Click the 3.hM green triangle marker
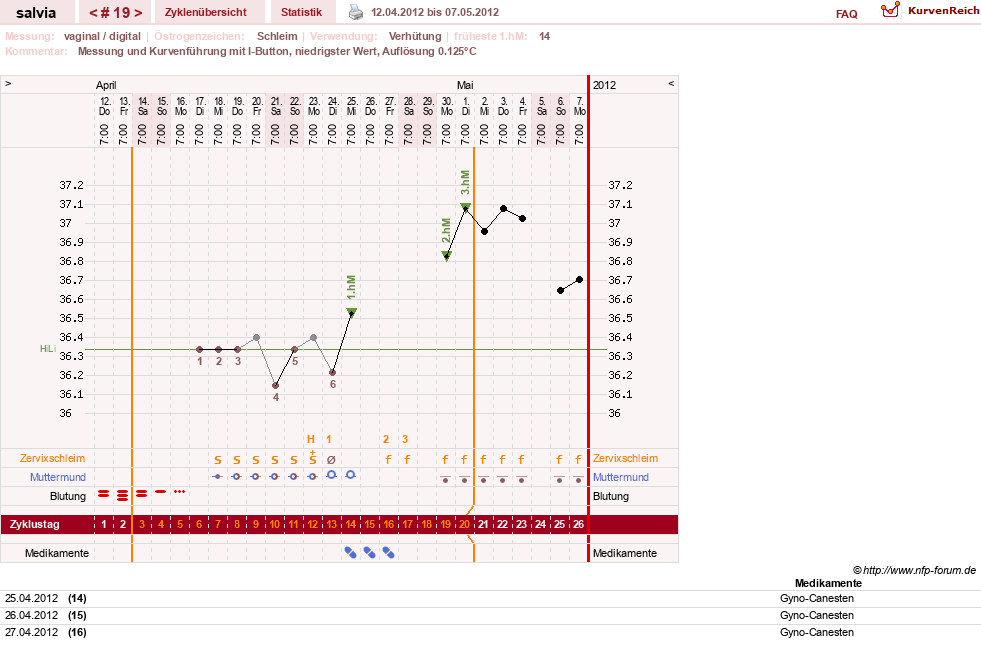Image resolution: width=981 pixels, height=662 pixels. coord(465,207)
